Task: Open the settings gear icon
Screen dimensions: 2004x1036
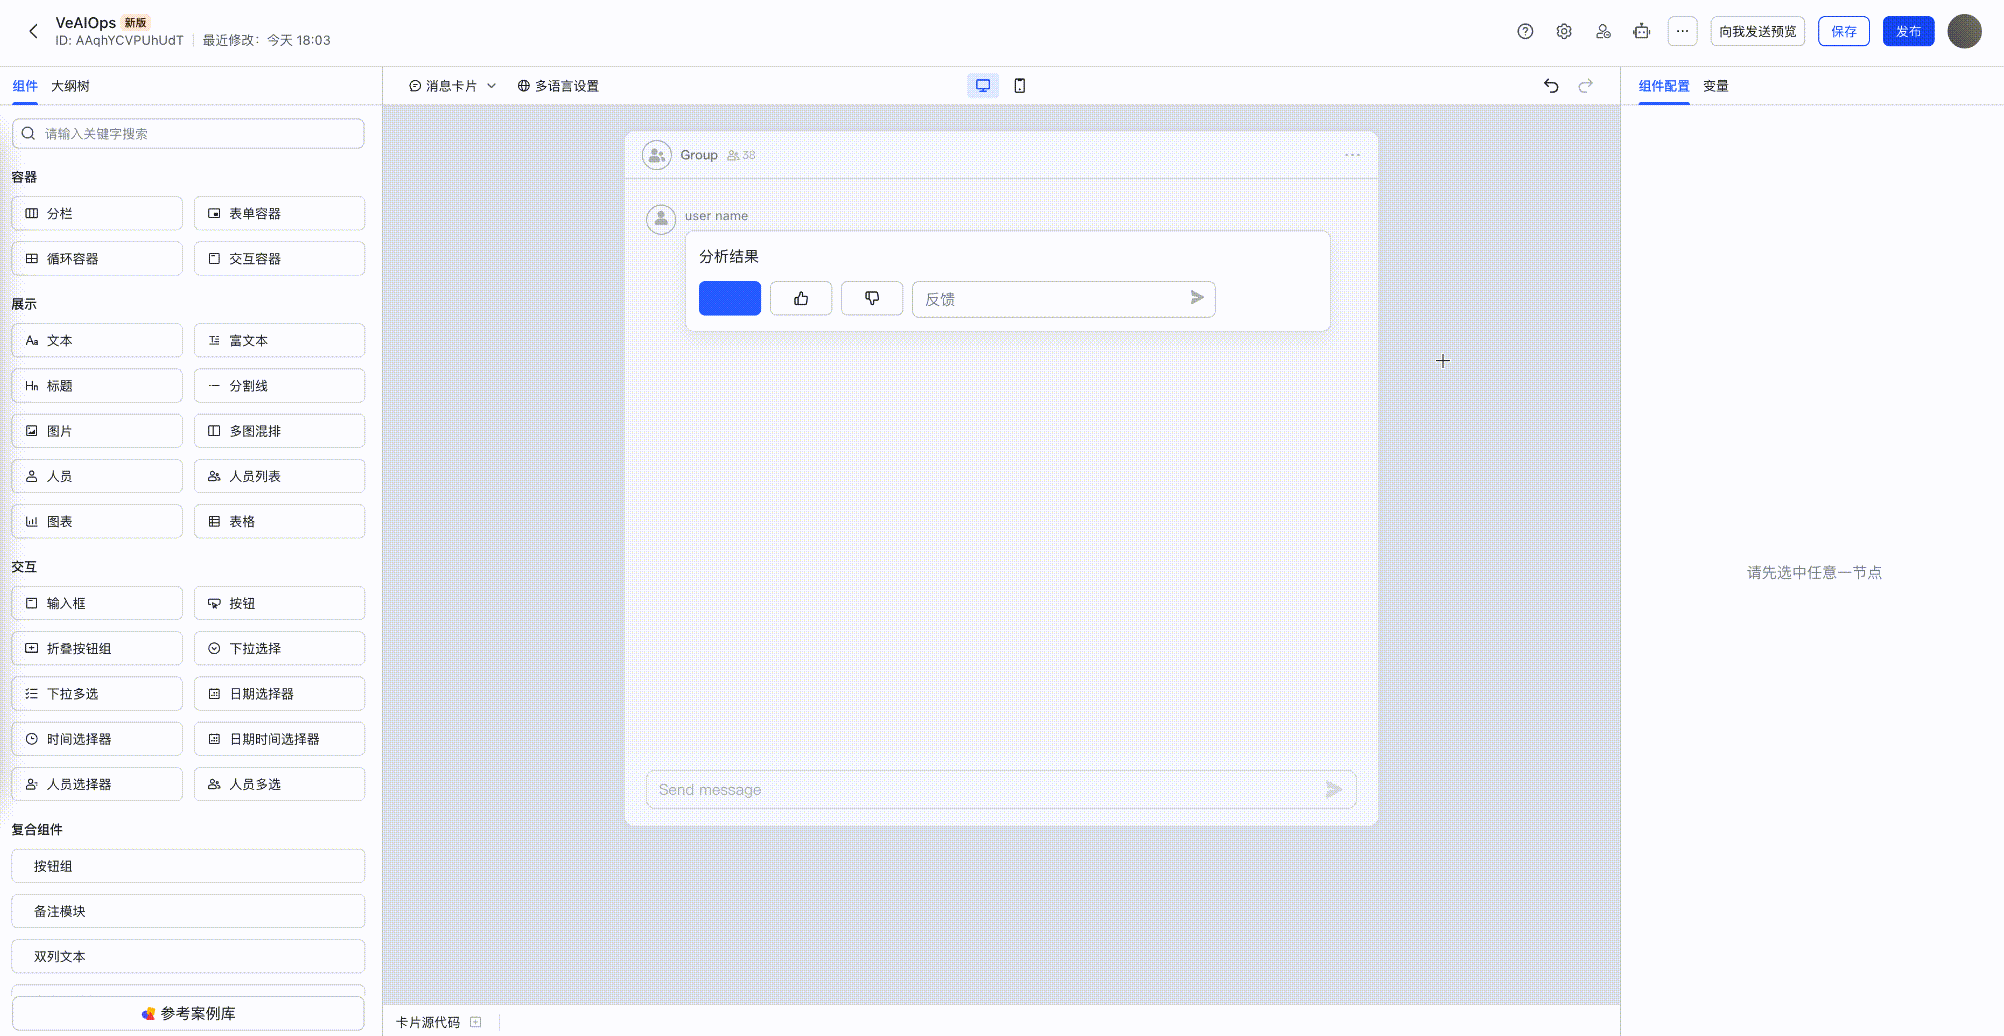Action: pos(1564,31)
